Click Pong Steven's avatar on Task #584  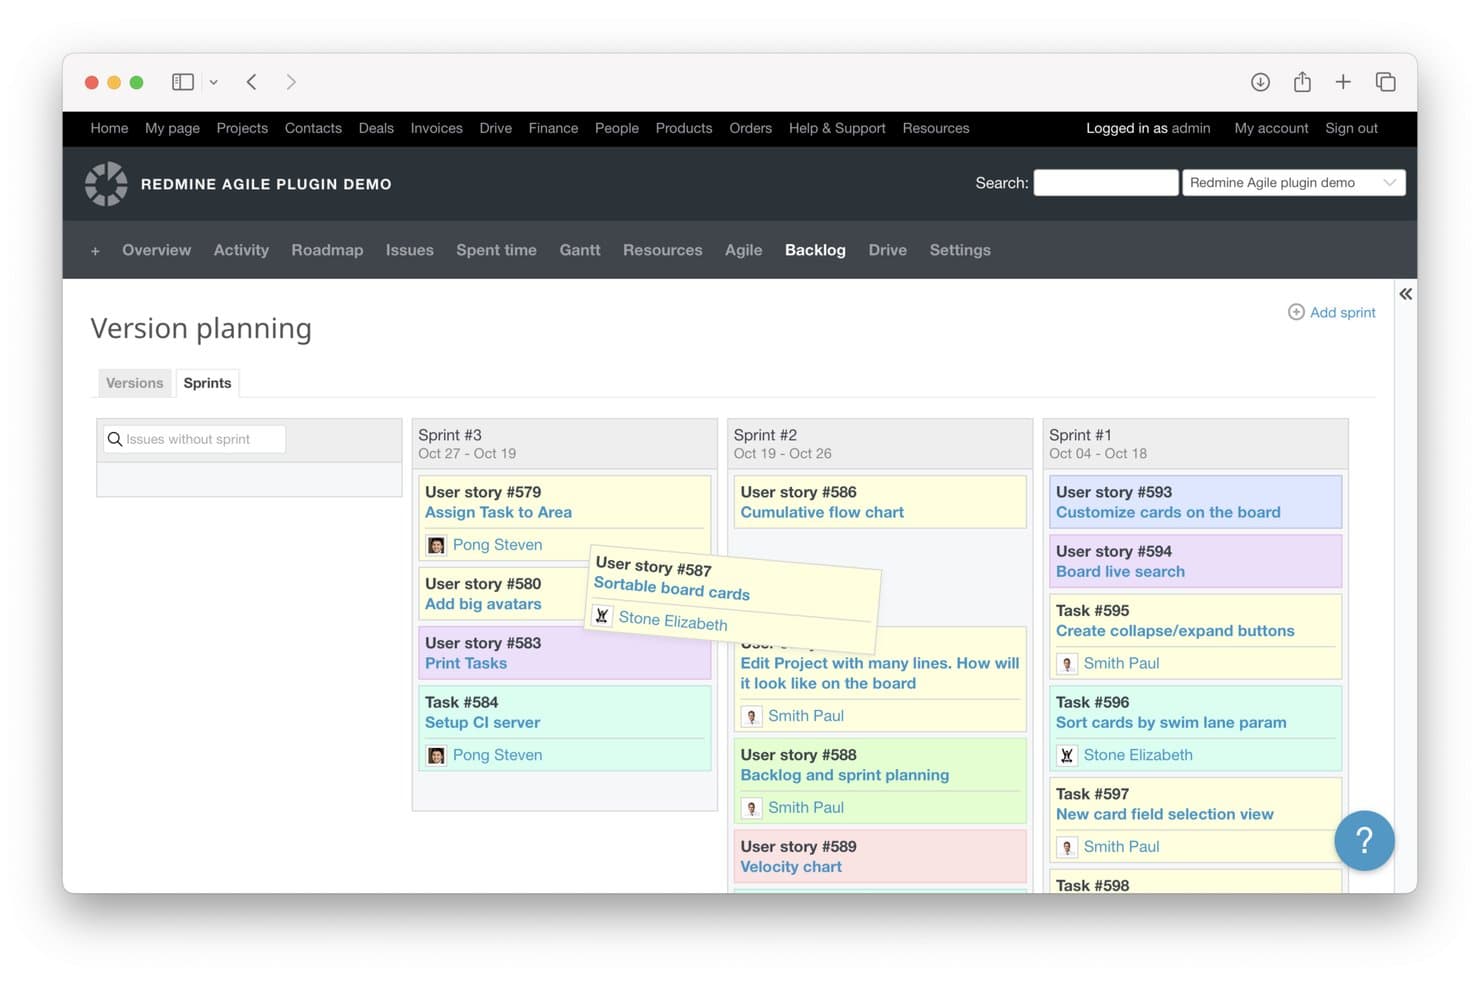point(436,756)
